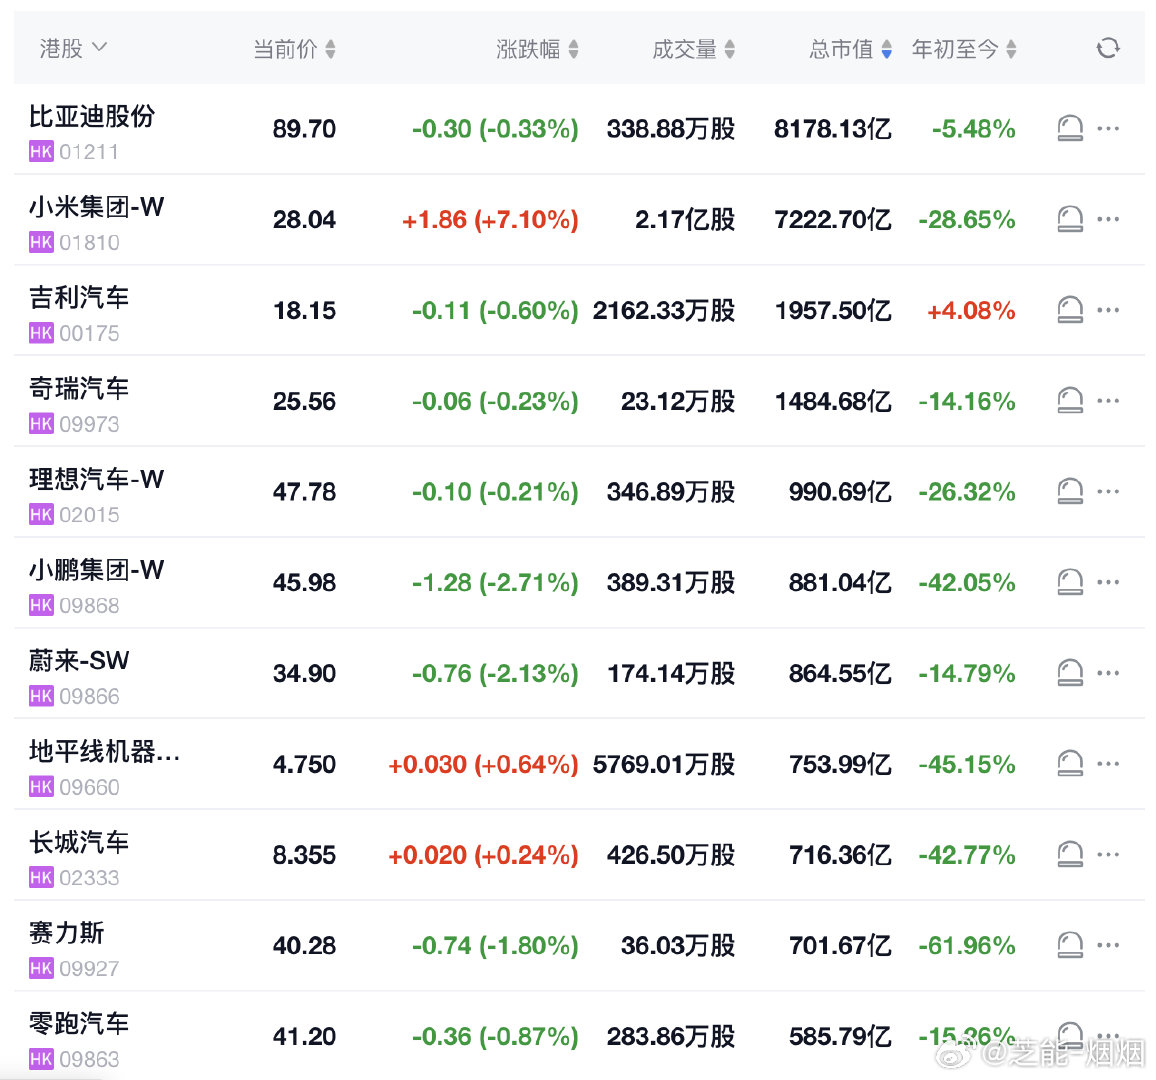Screen dimensions: 1156x1080
Task: Set alert bell for 蔚来-SW
Action: pyautogui.click(x=1070, y=673)
